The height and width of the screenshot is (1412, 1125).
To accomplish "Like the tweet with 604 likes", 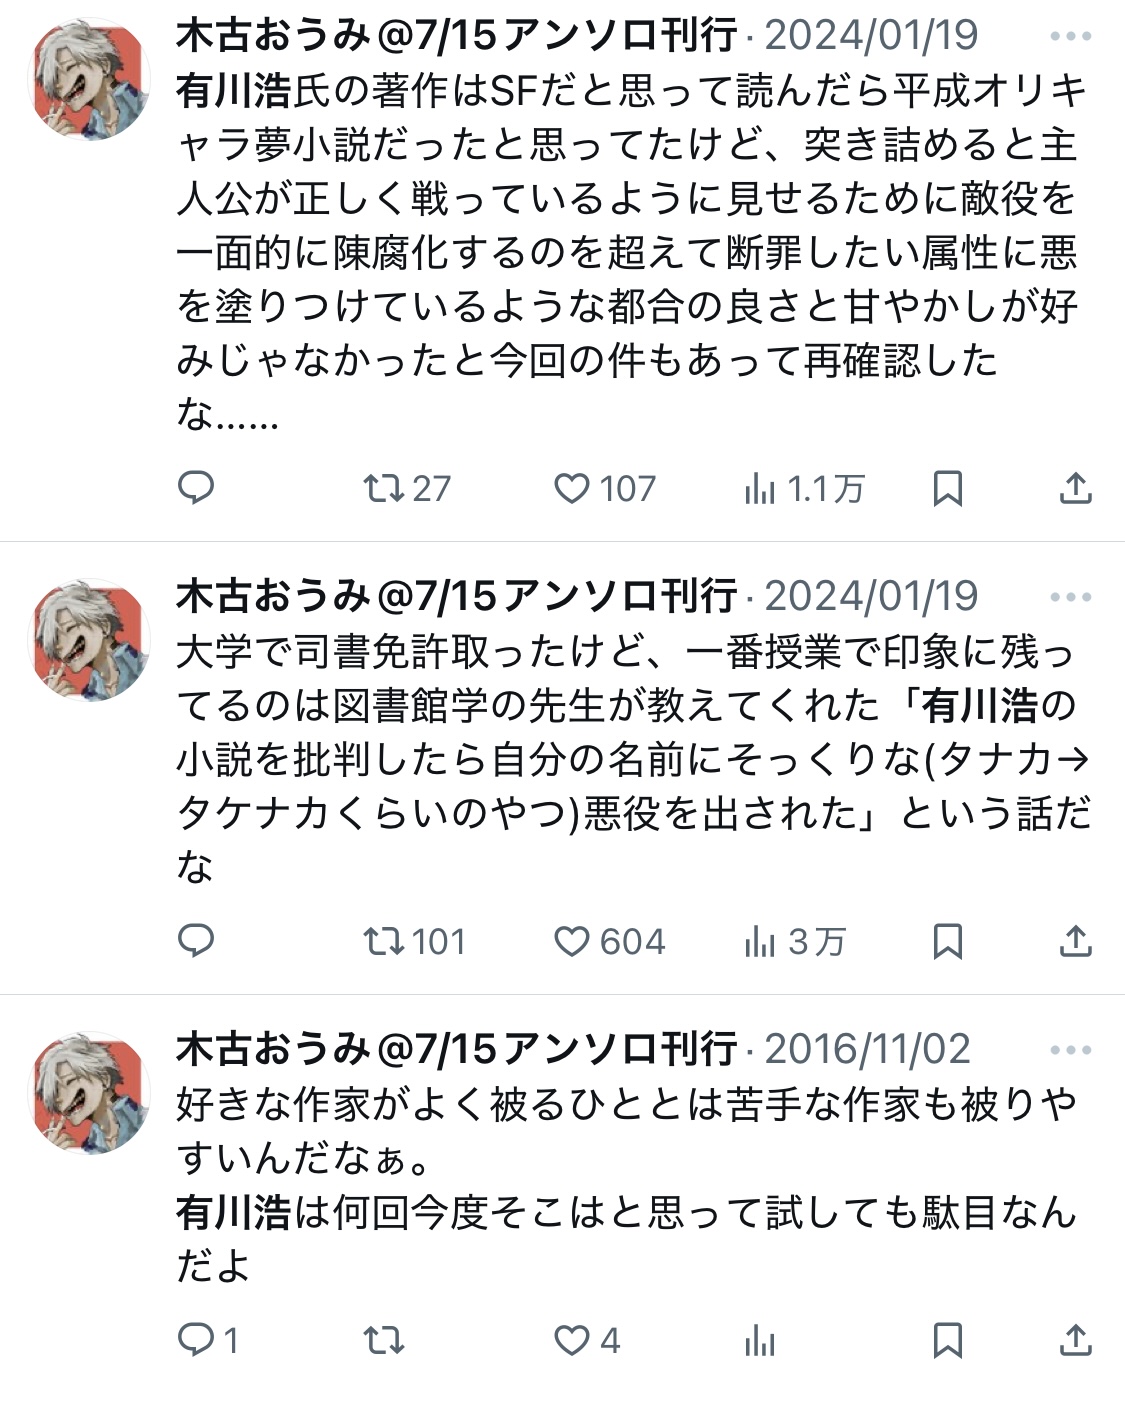I will pos(609,941).
